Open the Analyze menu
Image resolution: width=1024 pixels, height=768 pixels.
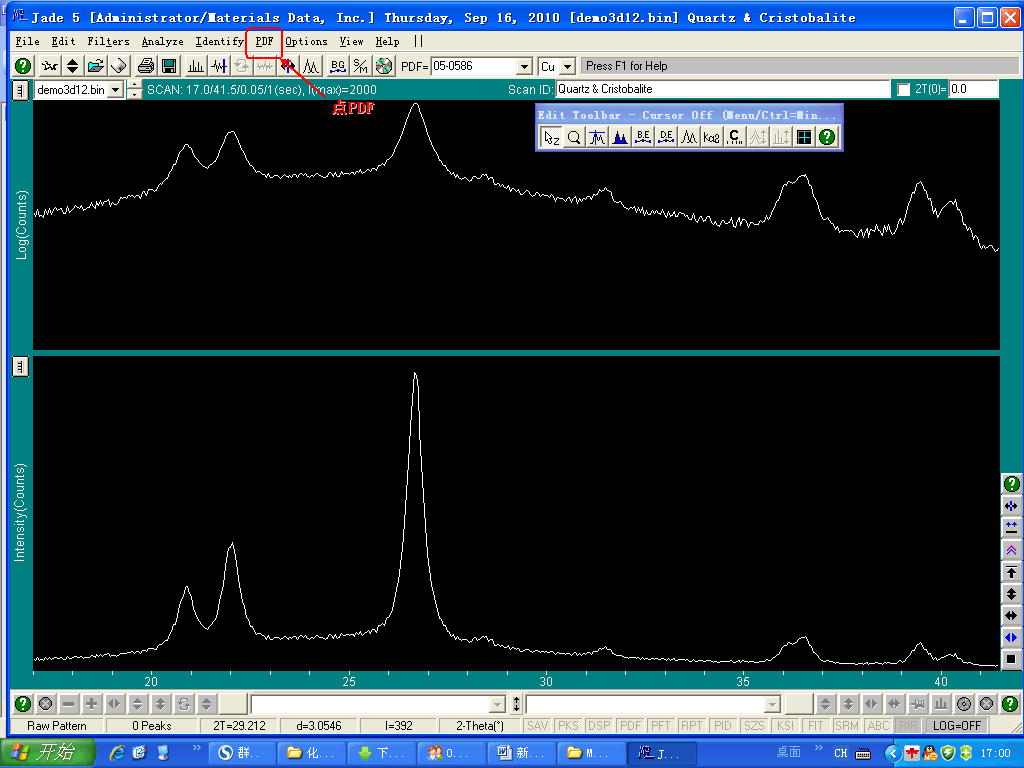162,42
